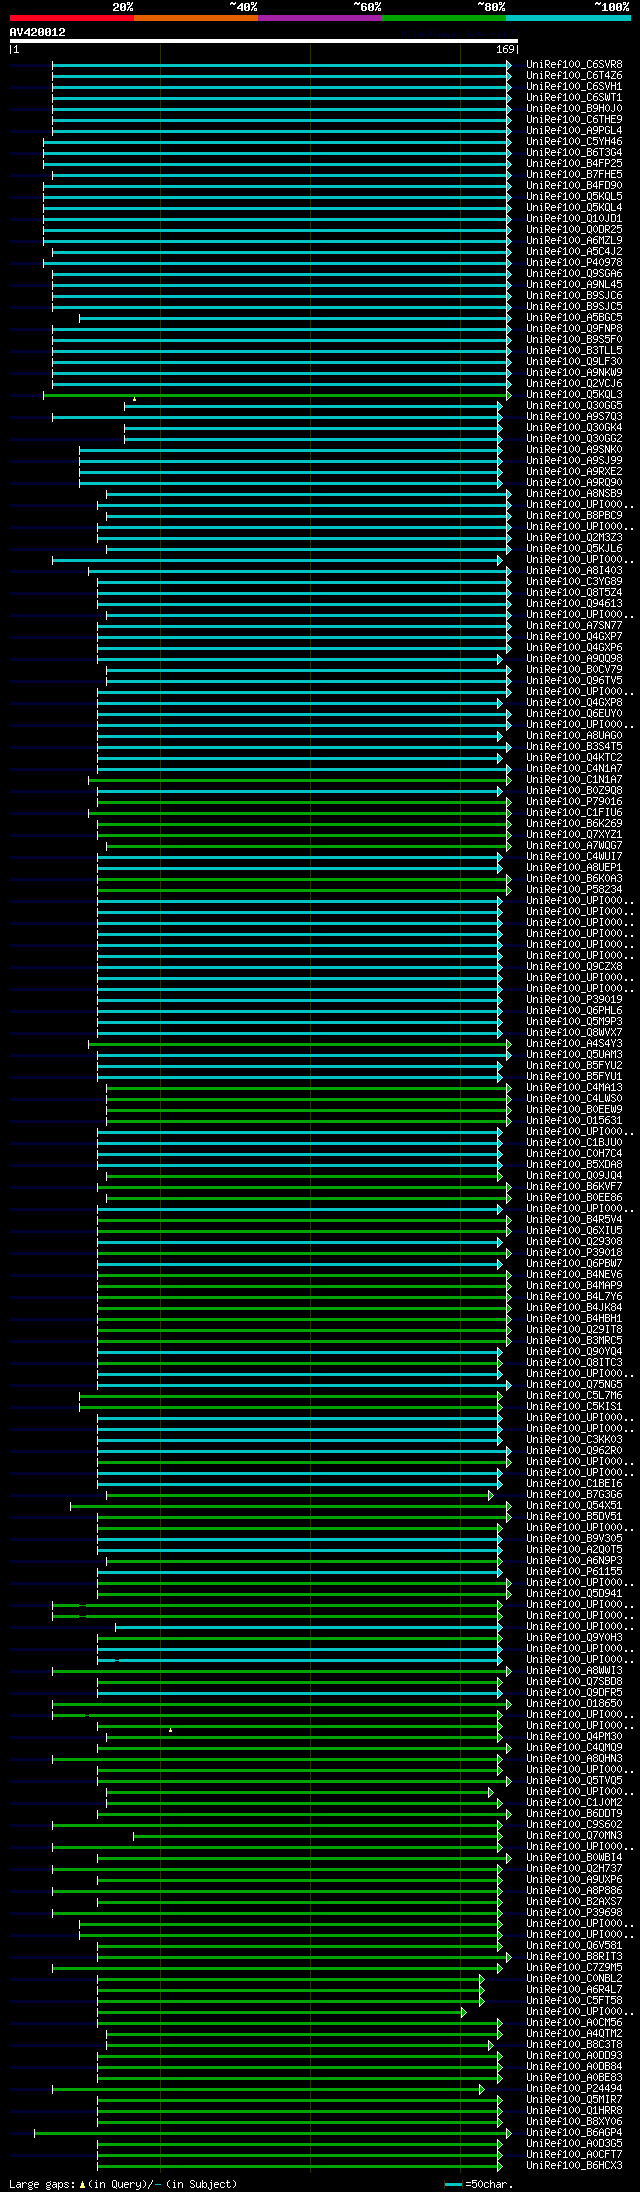Select the UniRef100_P39698 hit label
The width and height of the screenshot is (640, 2192).
click(574, 1913)
